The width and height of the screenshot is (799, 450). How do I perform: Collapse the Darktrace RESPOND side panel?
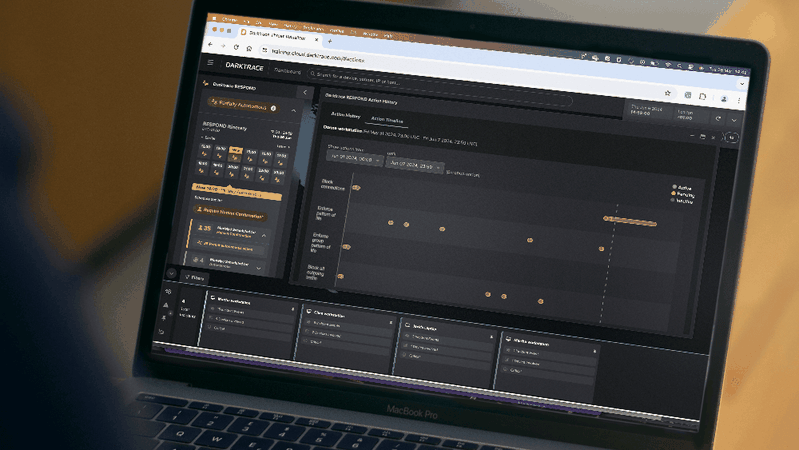click(x=305, y=92)
